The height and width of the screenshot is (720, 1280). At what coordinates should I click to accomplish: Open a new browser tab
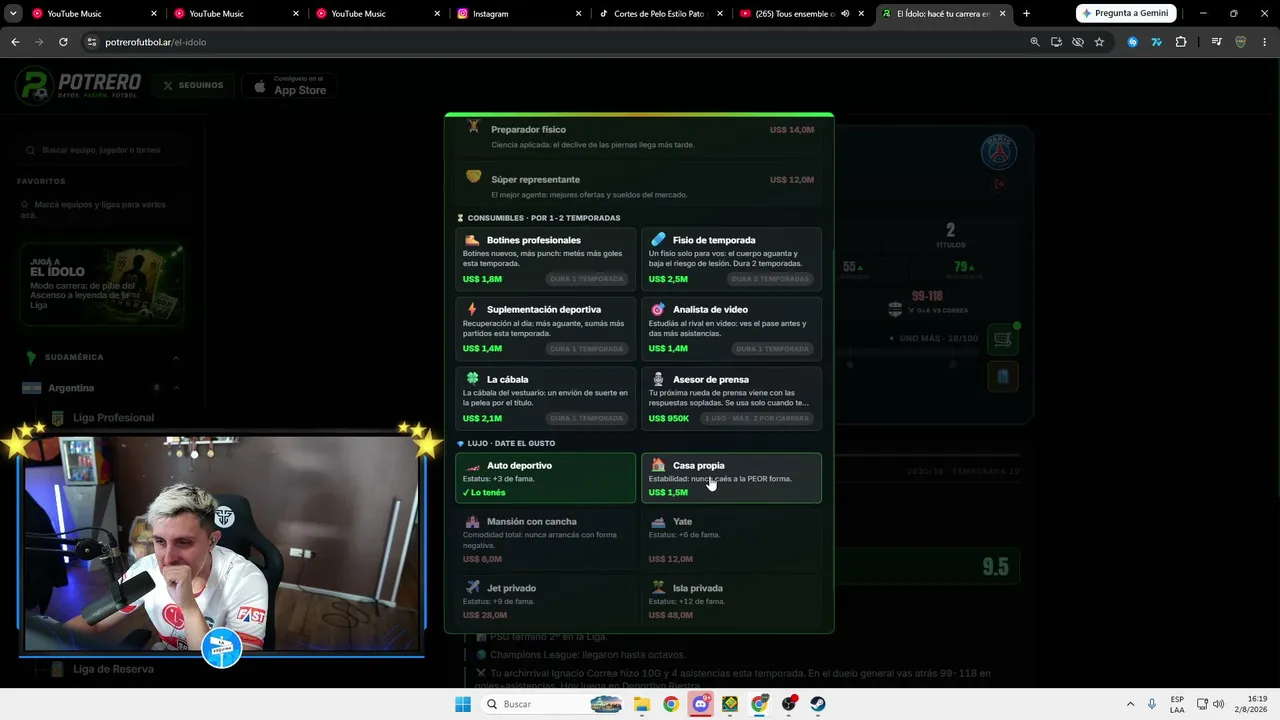(x=1026, y=14)
